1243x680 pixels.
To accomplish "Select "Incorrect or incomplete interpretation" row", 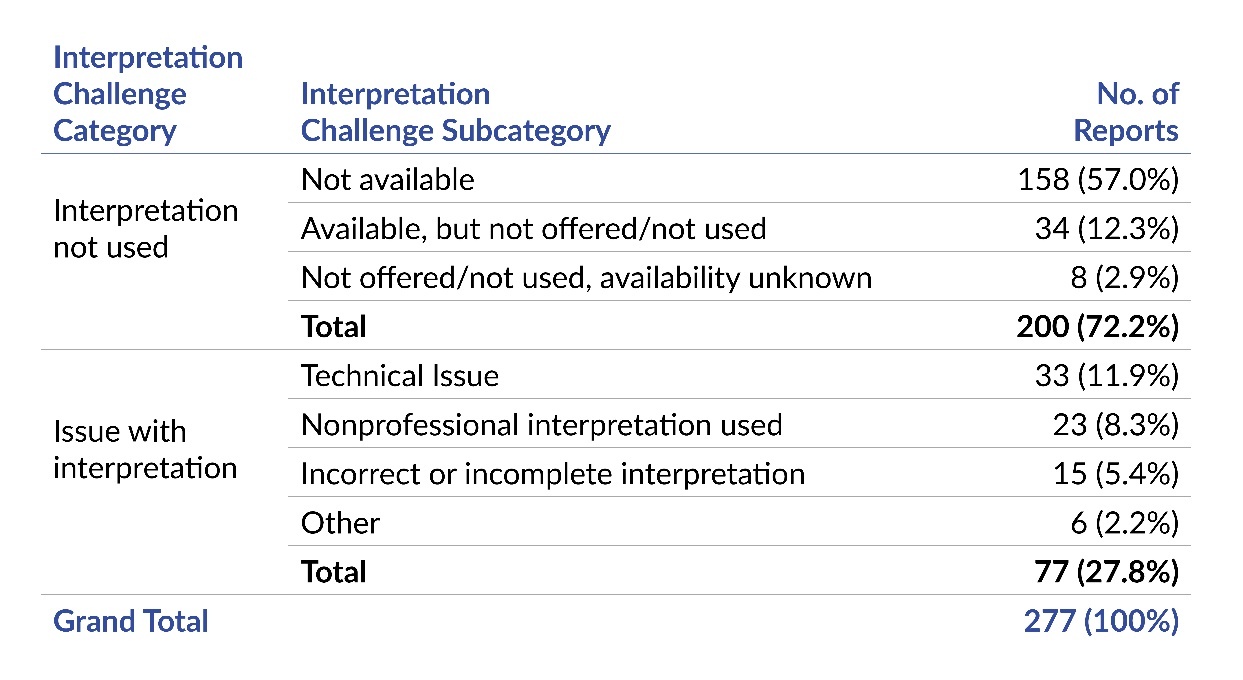I will click(552, 473).
